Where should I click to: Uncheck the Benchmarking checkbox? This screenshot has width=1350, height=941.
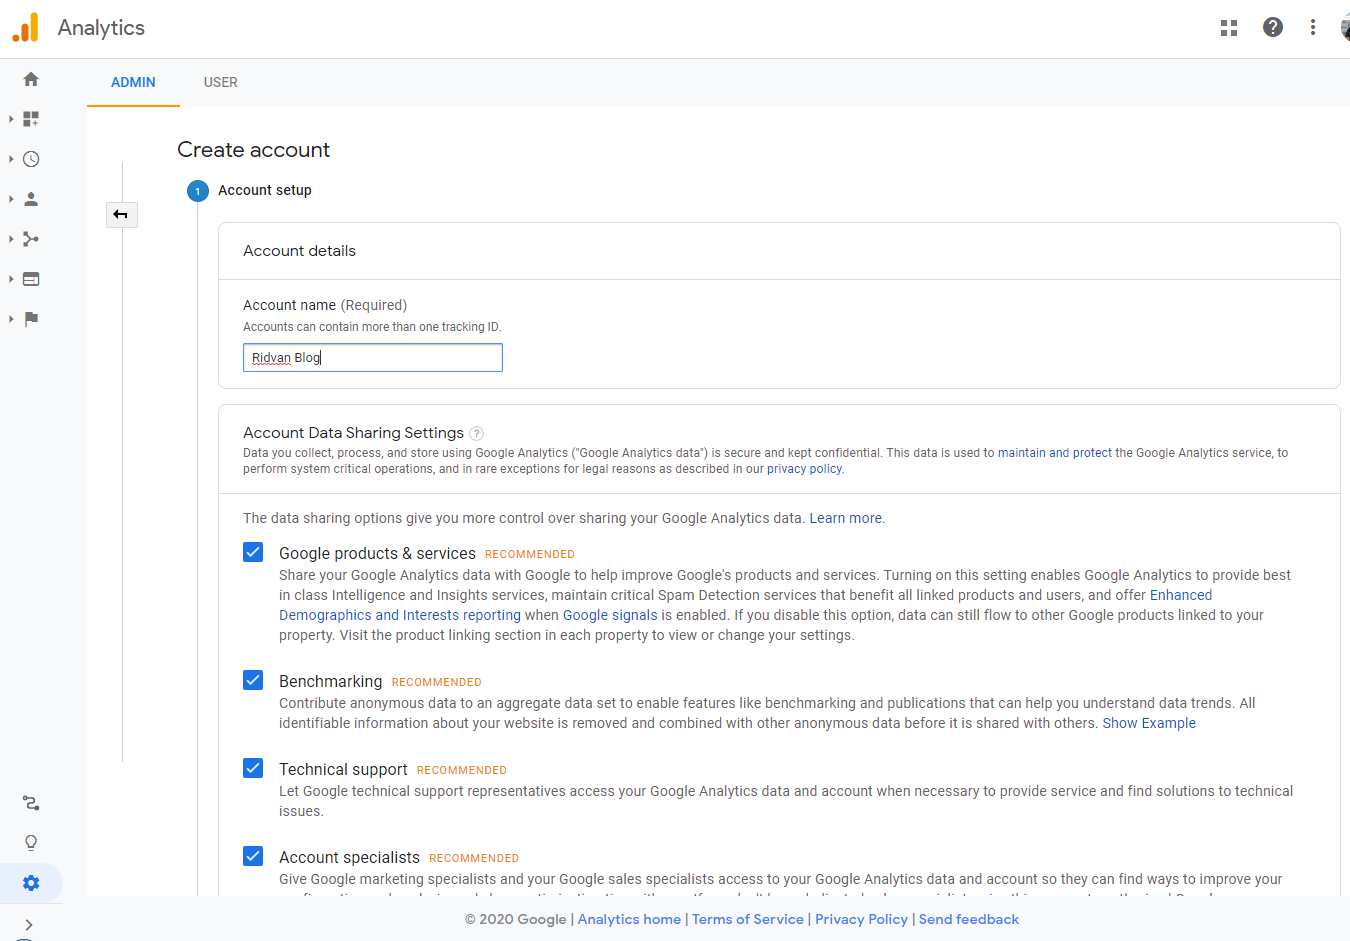(253, 680)
